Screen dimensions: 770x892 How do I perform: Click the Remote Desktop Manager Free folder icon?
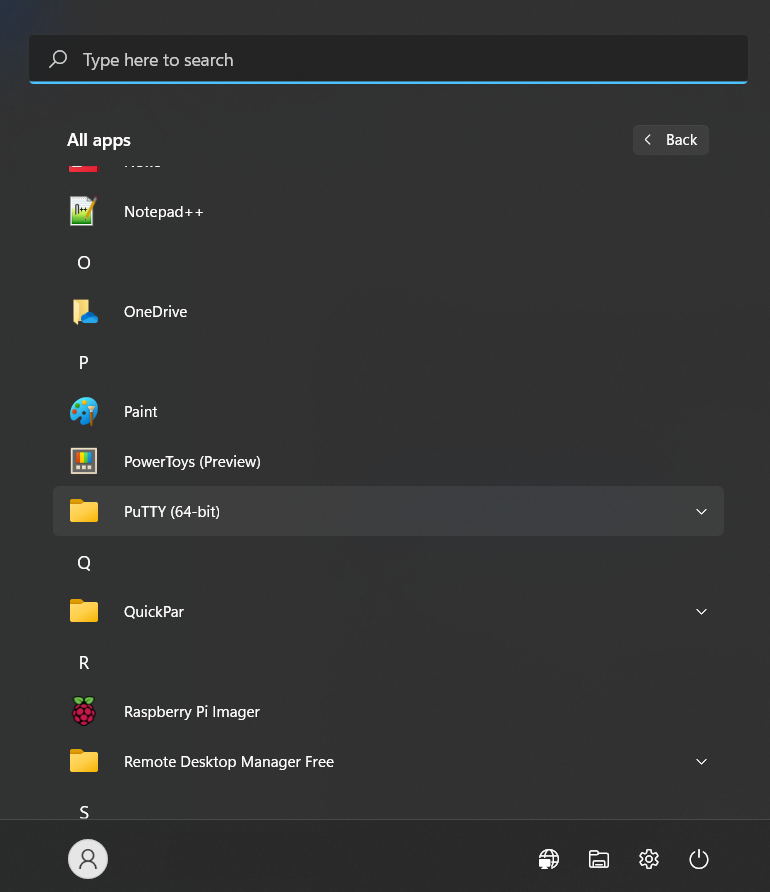click(84, 761)
